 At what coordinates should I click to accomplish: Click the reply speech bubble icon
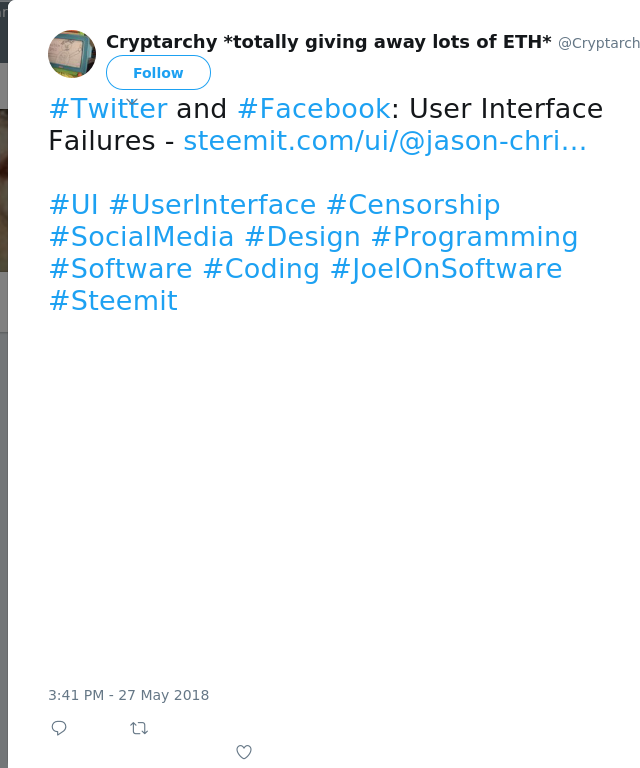[x=59, y=728]
